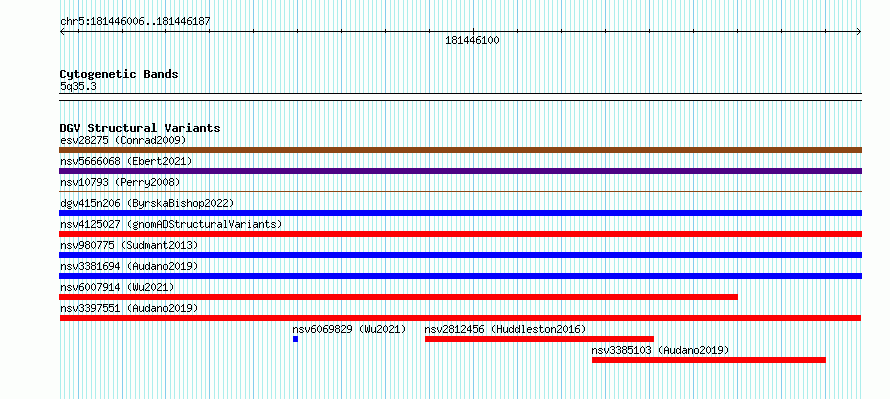Open nsv3385103 (Audano2019) label
Screen dimensions: 890x399
[x=660, y=350]
